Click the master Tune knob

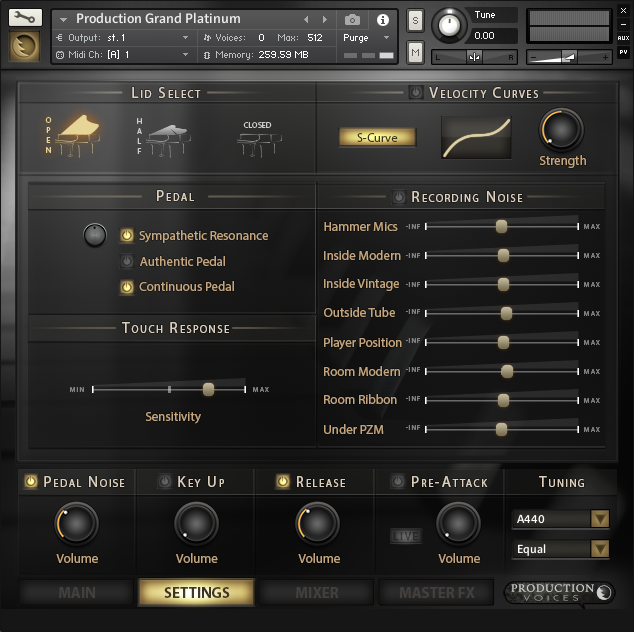tap(449, 26)
